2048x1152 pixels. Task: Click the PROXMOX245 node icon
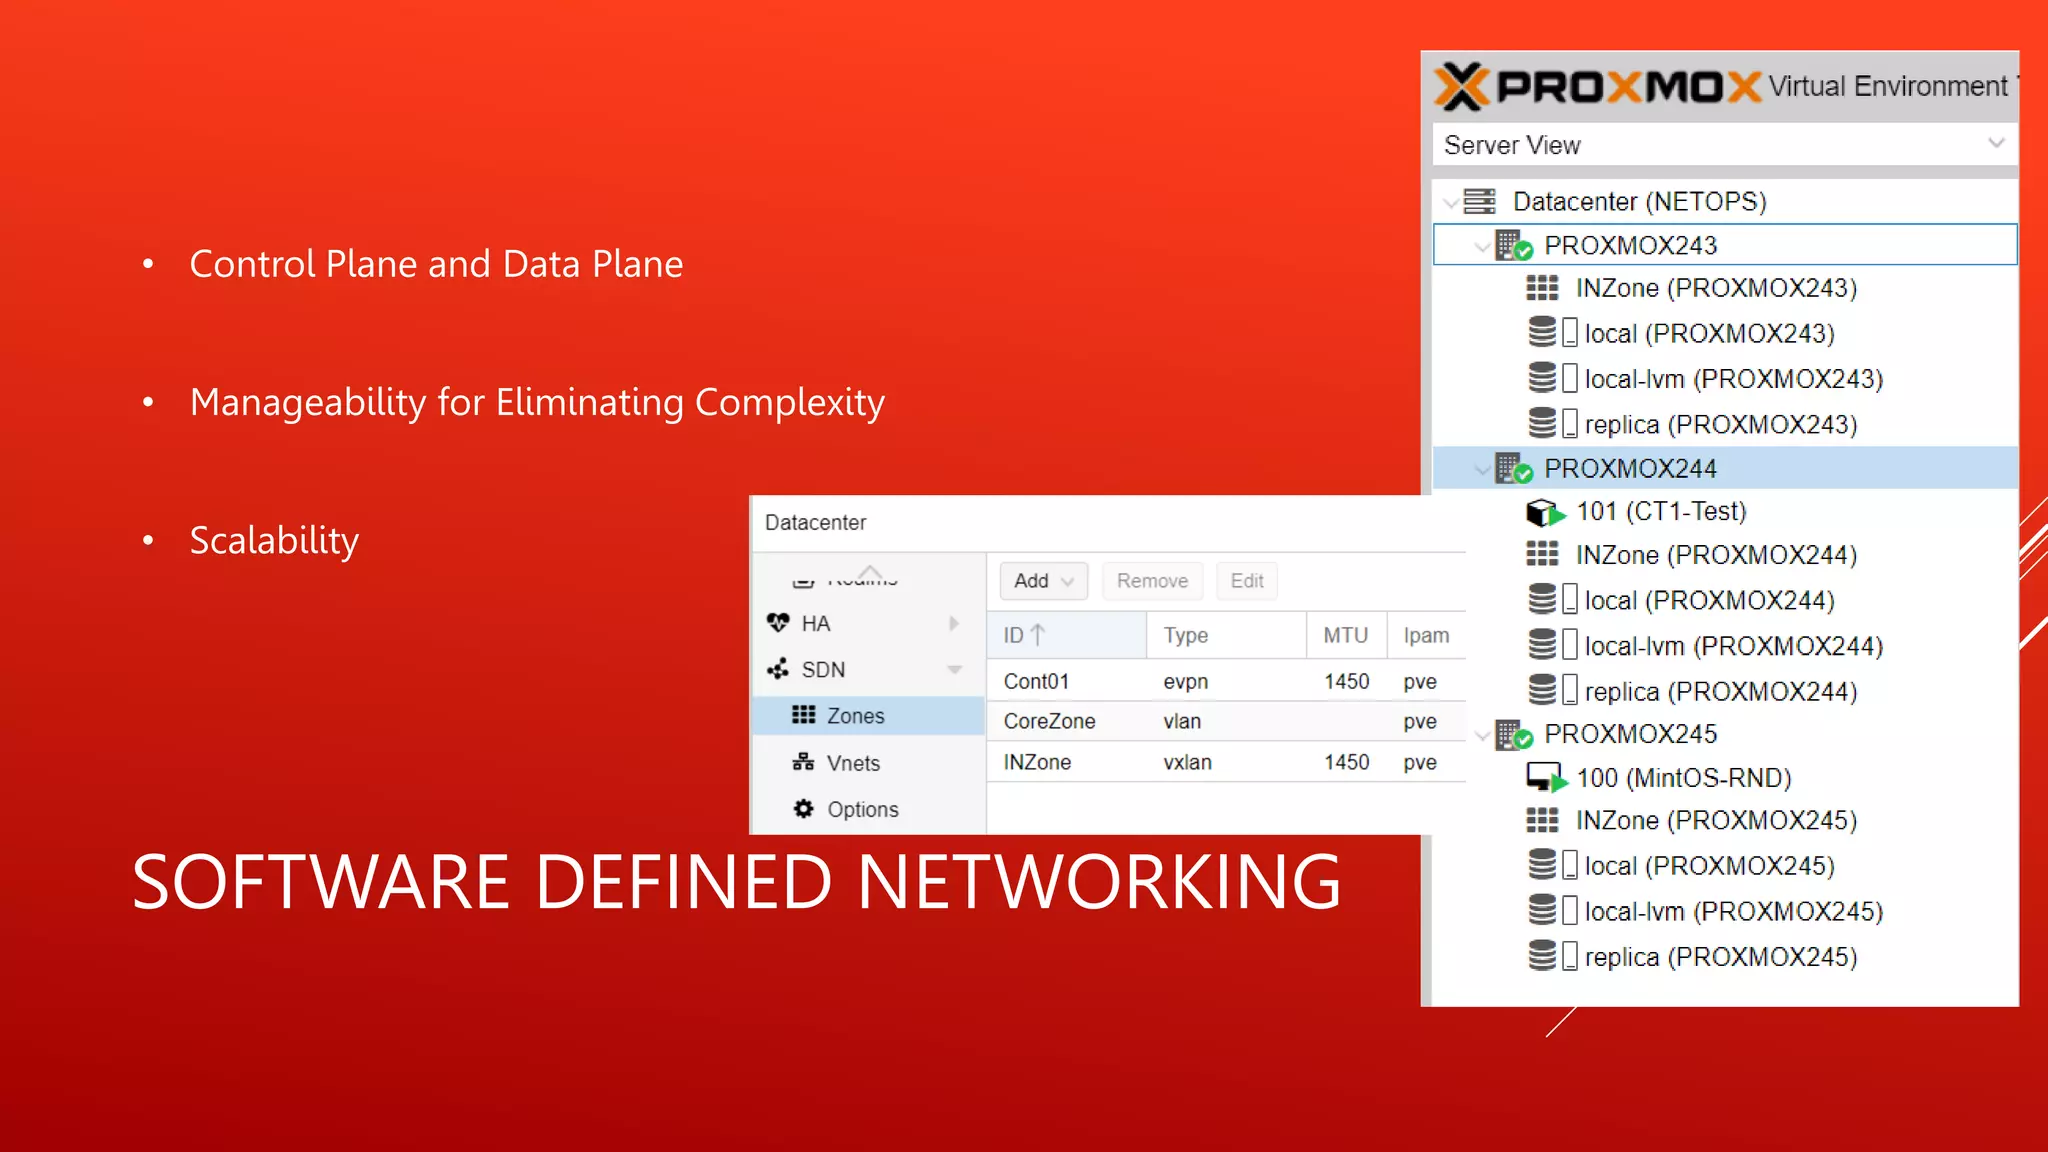(1514, 734)
